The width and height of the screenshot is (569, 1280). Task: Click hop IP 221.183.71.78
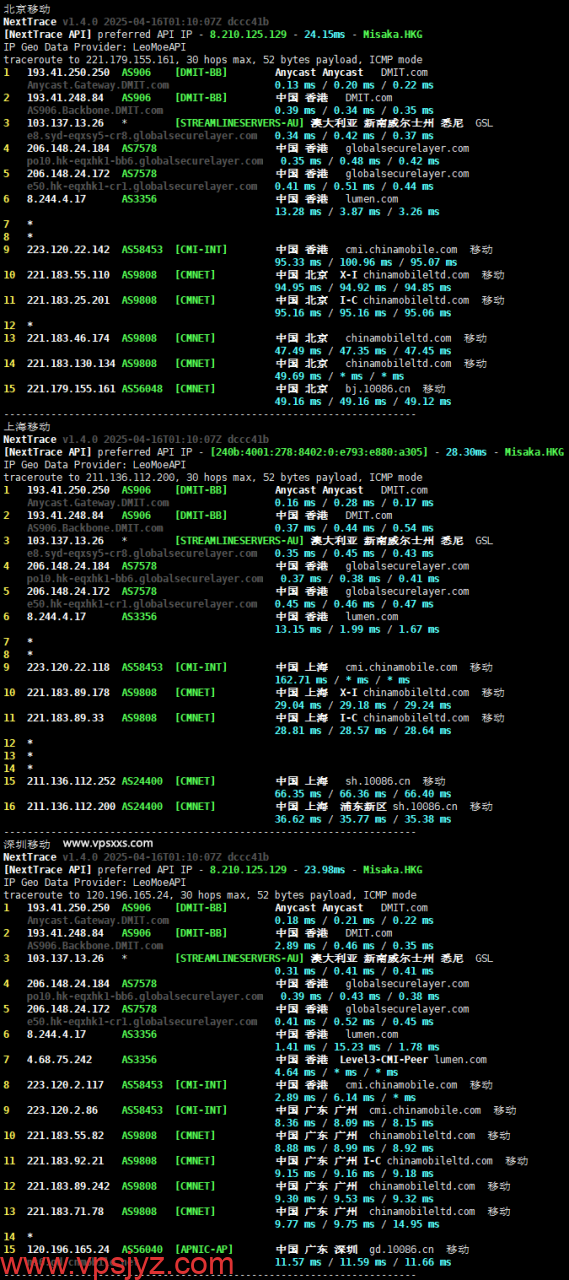tap(65, 1210)
